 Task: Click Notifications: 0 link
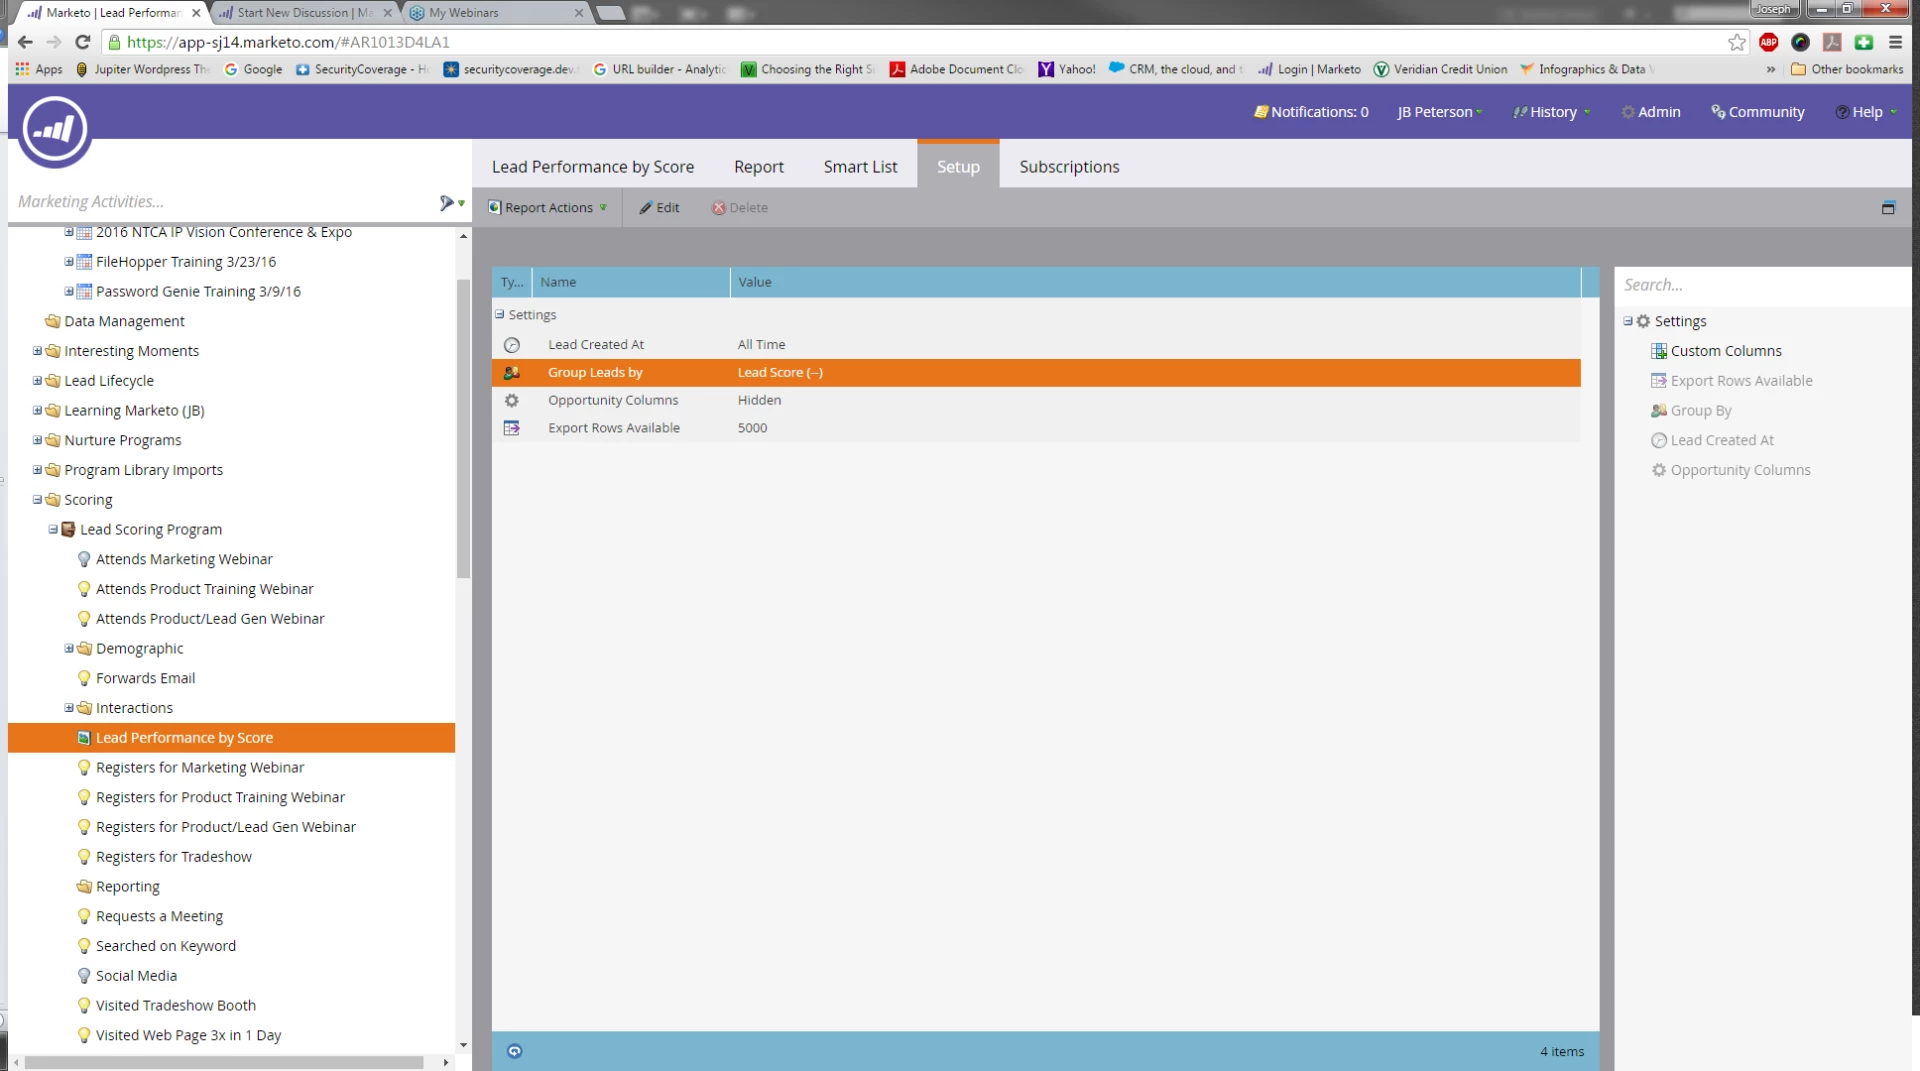tap(1311, 112)
